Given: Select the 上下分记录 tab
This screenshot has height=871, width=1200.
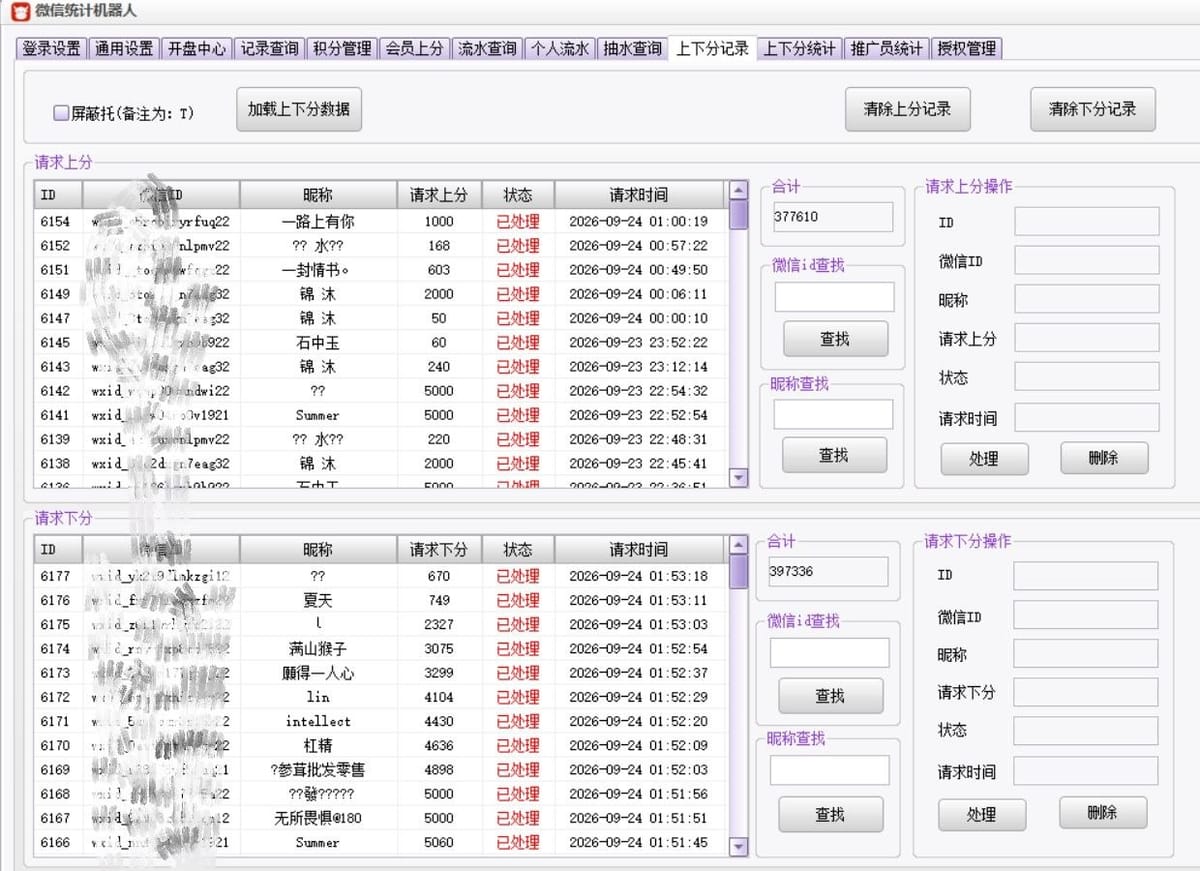Looking at the screenshot, I should coord(712,47).
